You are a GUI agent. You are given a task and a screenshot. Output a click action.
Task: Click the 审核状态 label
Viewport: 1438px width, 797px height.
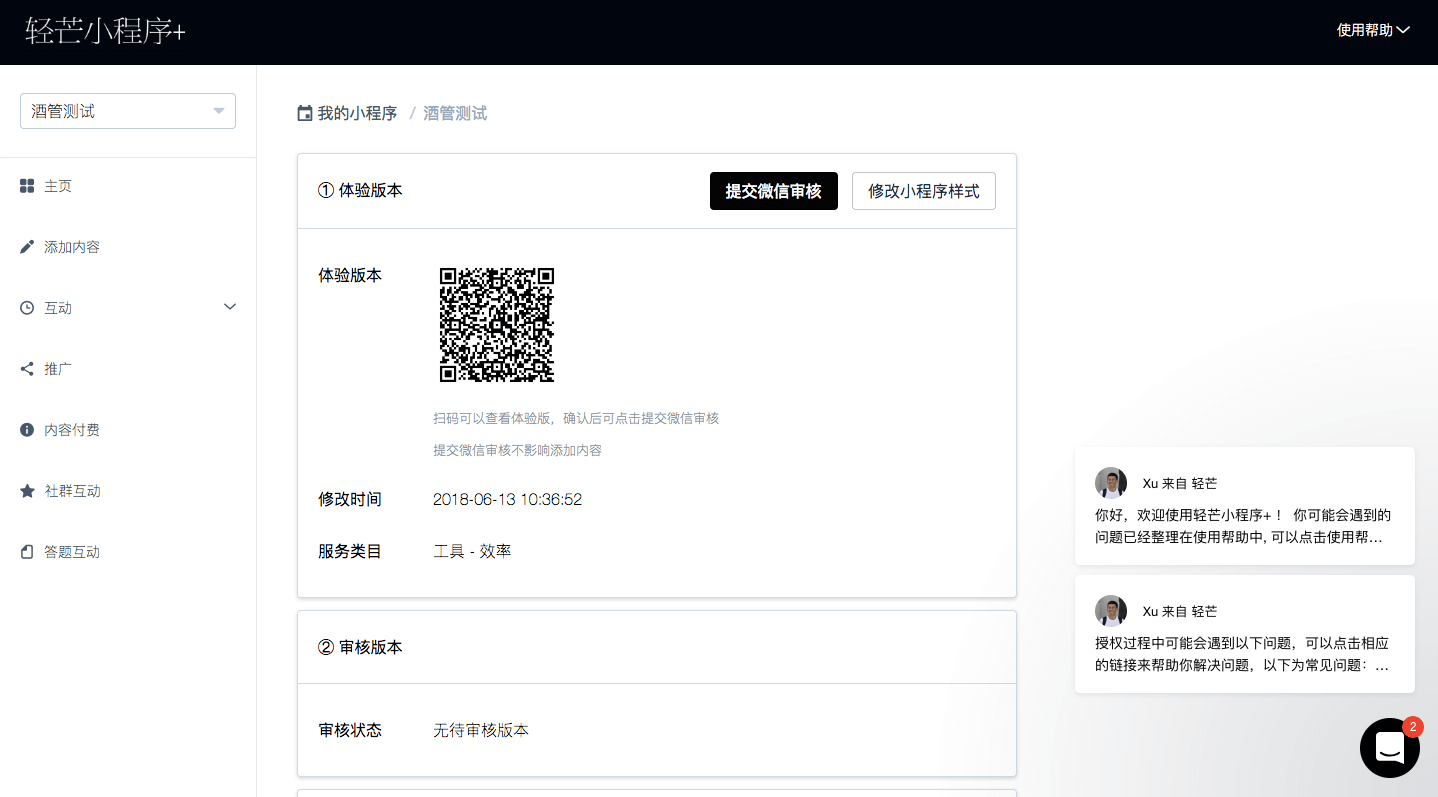coord(350,730)
